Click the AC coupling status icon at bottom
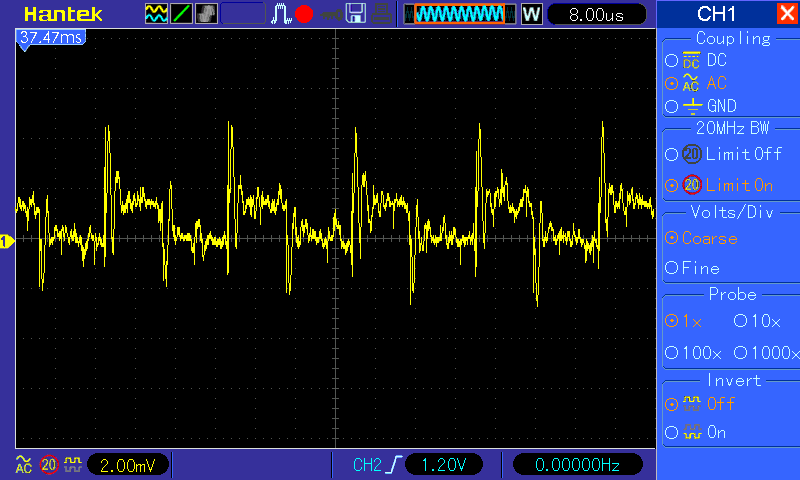Viewport: 800px width, 480px height. pyautogui.click(x=23, y=464)
